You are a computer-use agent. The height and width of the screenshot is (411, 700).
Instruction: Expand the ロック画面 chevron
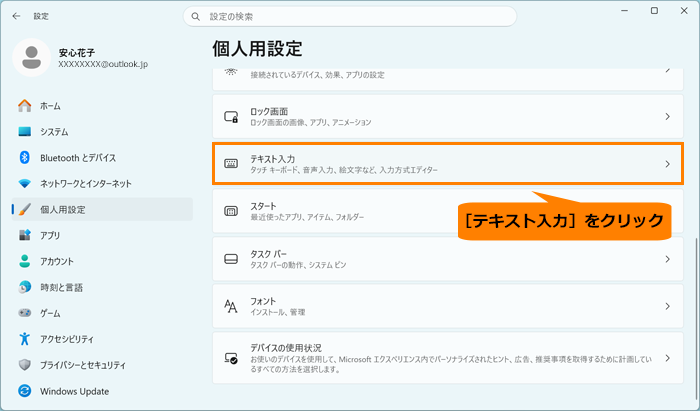(x=667, y=116)
